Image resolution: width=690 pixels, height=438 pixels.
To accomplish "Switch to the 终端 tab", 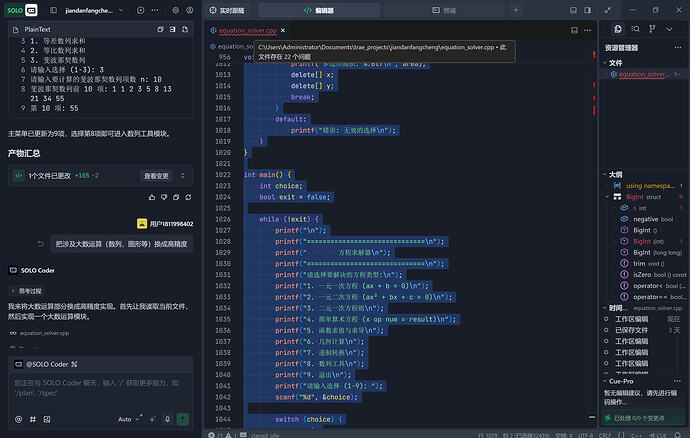I will (x=444, y=10).
